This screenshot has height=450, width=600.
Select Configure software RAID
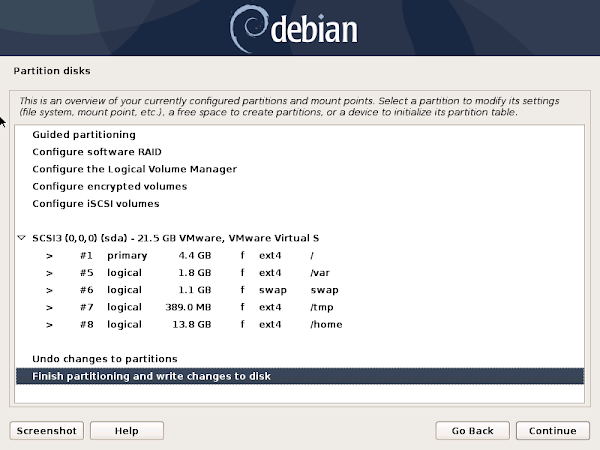pos(300,152)
